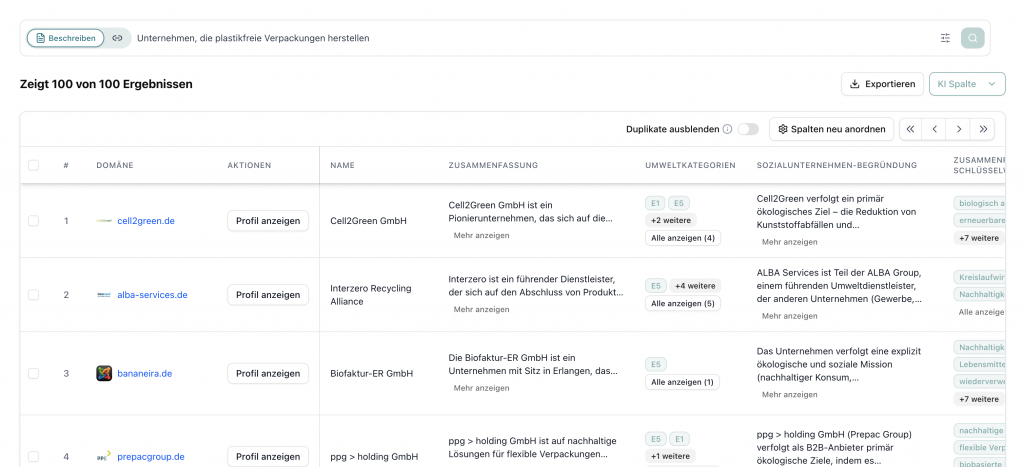The image size is (1024, 467).
Task: Open the KI Spalte dropdown
Action: coord(966,84)
